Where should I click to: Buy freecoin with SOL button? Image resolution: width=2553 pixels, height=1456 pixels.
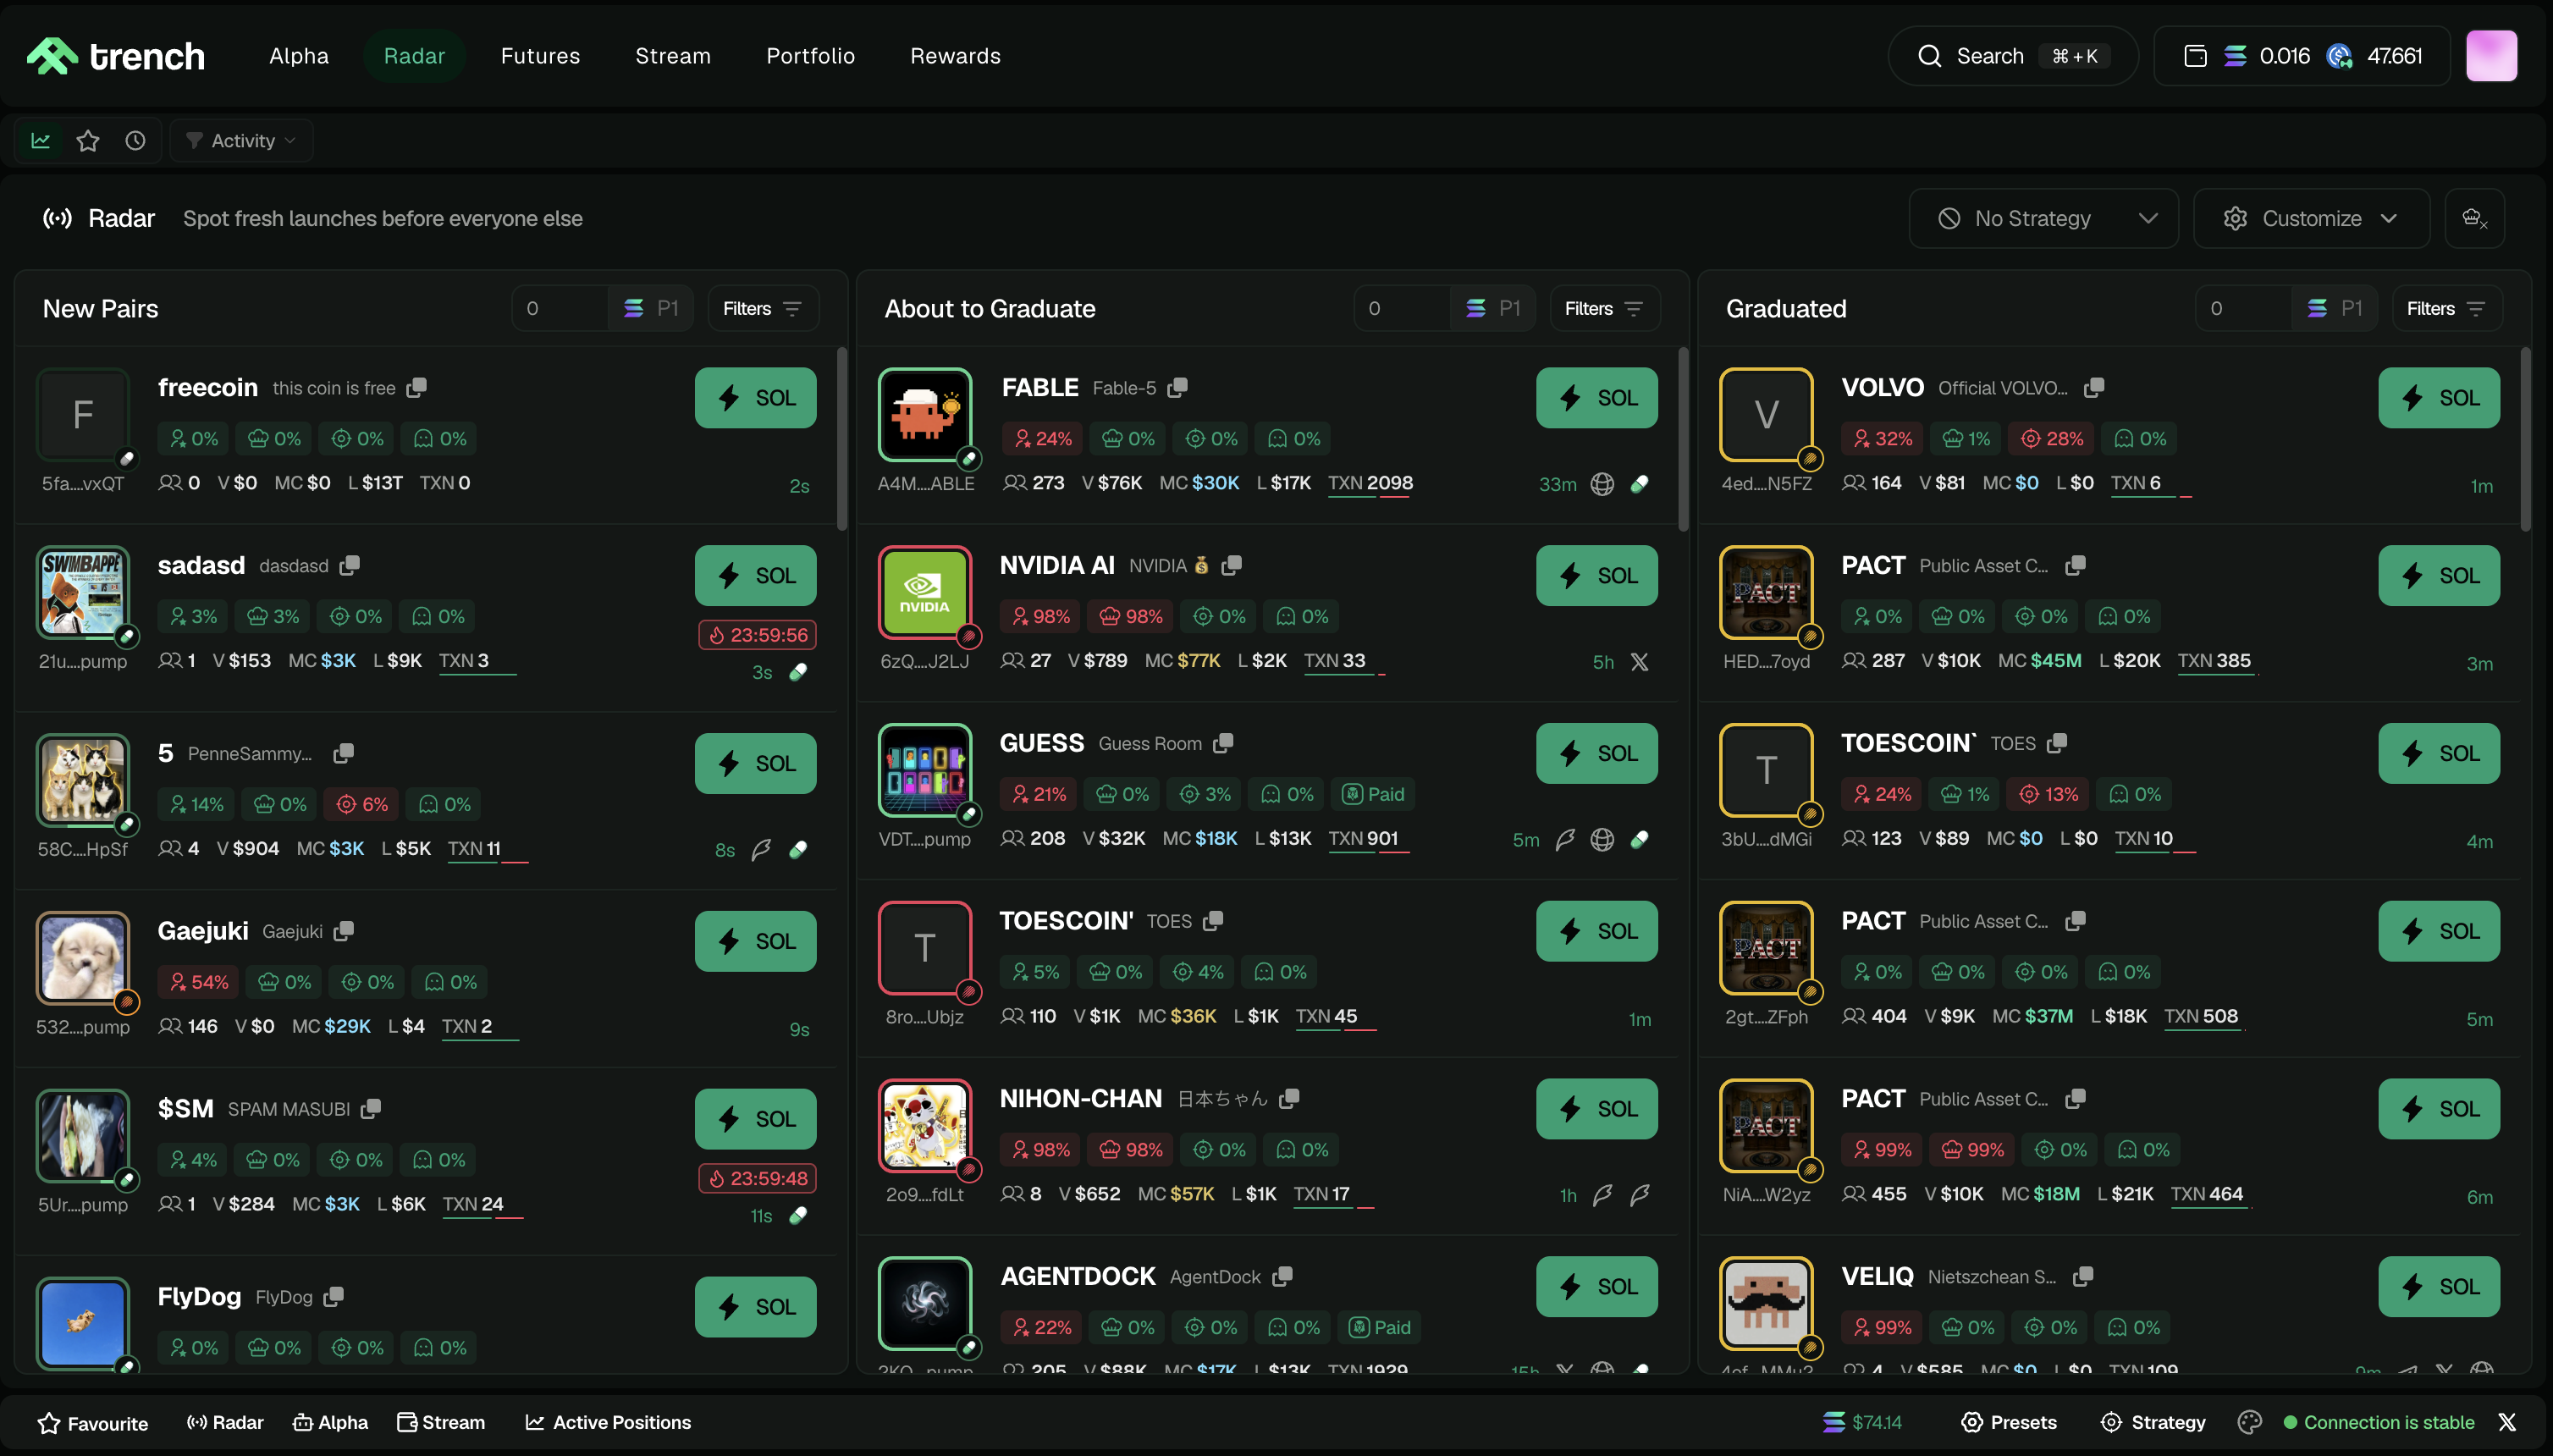pyautogui.click(x=755, y=398)
